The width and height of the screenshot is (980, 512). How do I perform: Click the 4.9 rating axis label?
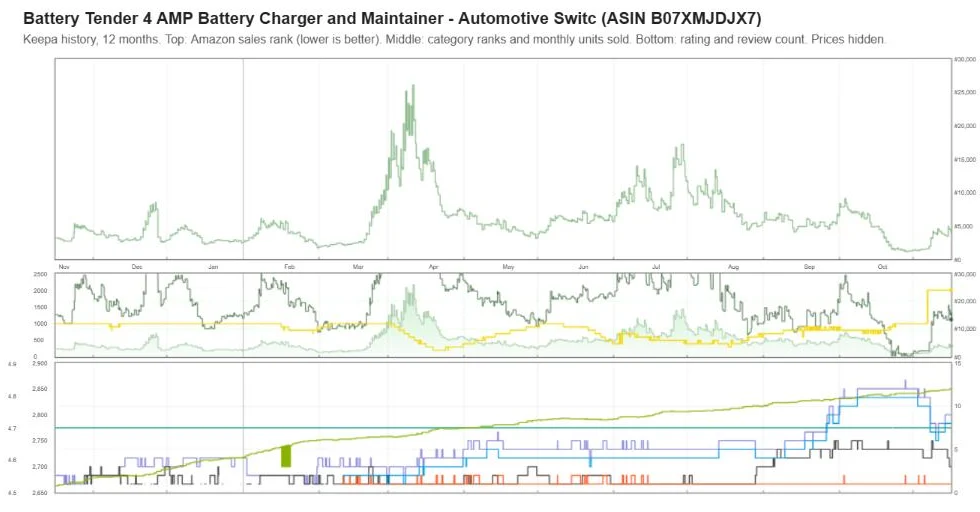pyautogui.click(x=12, y=364)
